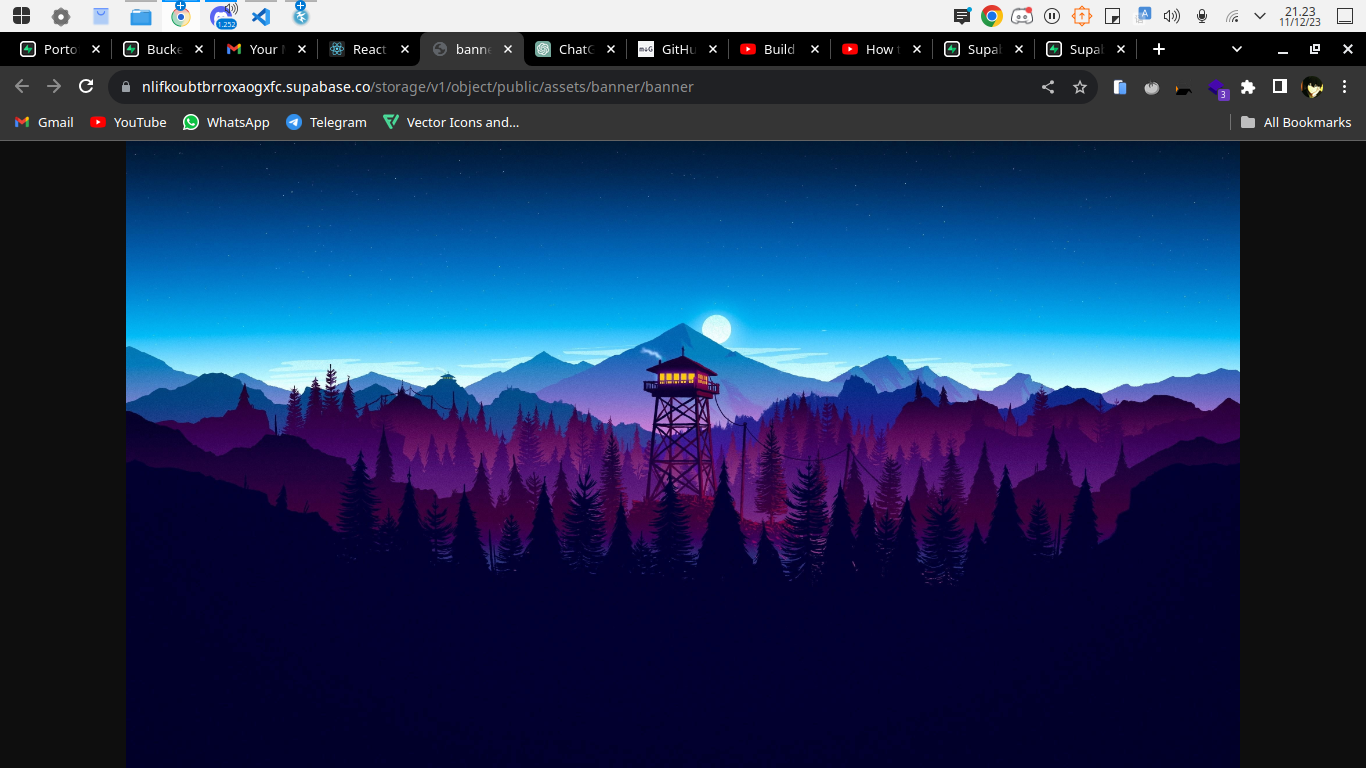Open the browser side panel icon
1366x768 pixels.
click(x=1279, y=87)
